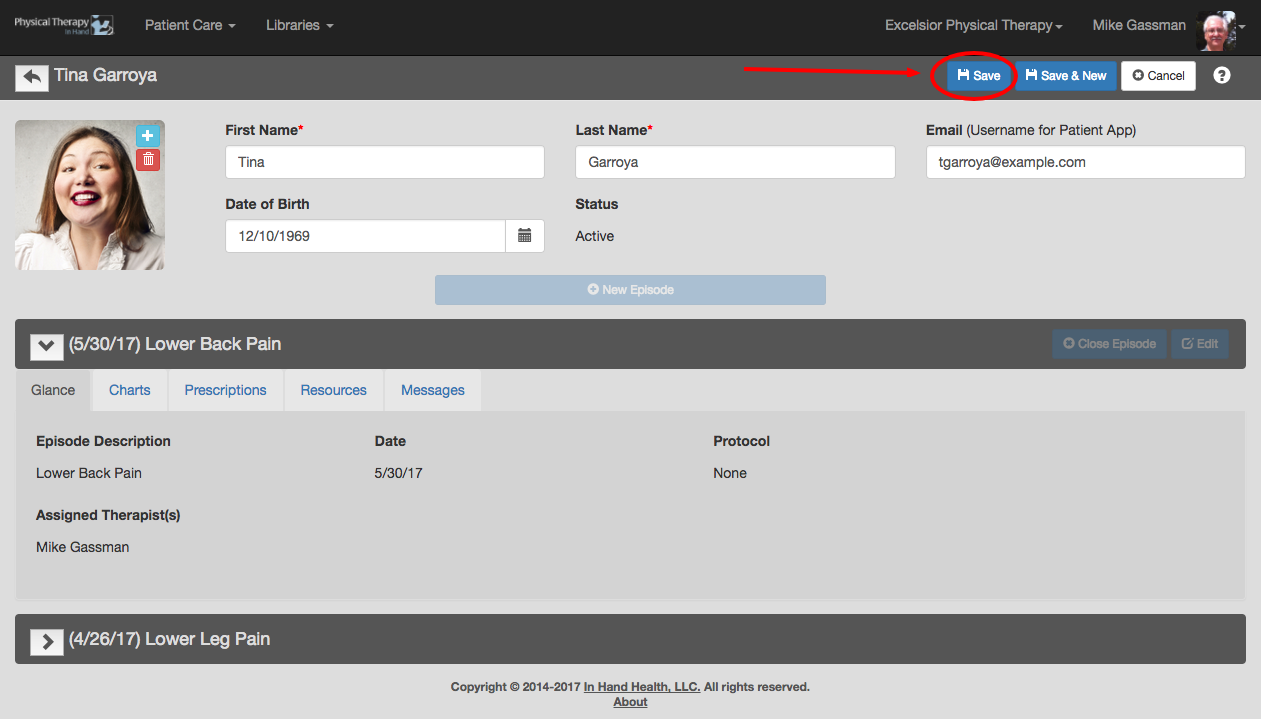Click Mike Gassman's profile picture

[x=1216, y=29]
